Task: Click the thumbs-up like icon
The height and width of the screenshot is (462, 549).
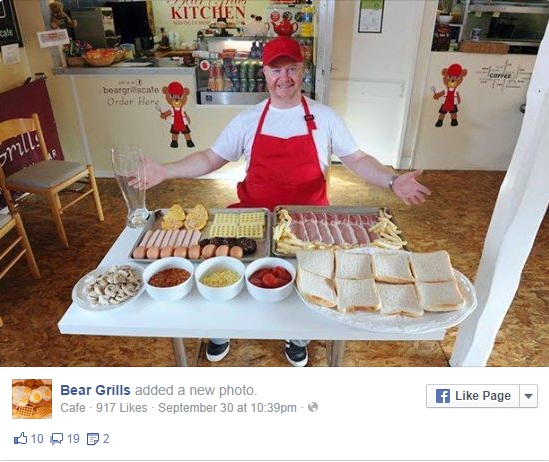Action: coord(21,439)
